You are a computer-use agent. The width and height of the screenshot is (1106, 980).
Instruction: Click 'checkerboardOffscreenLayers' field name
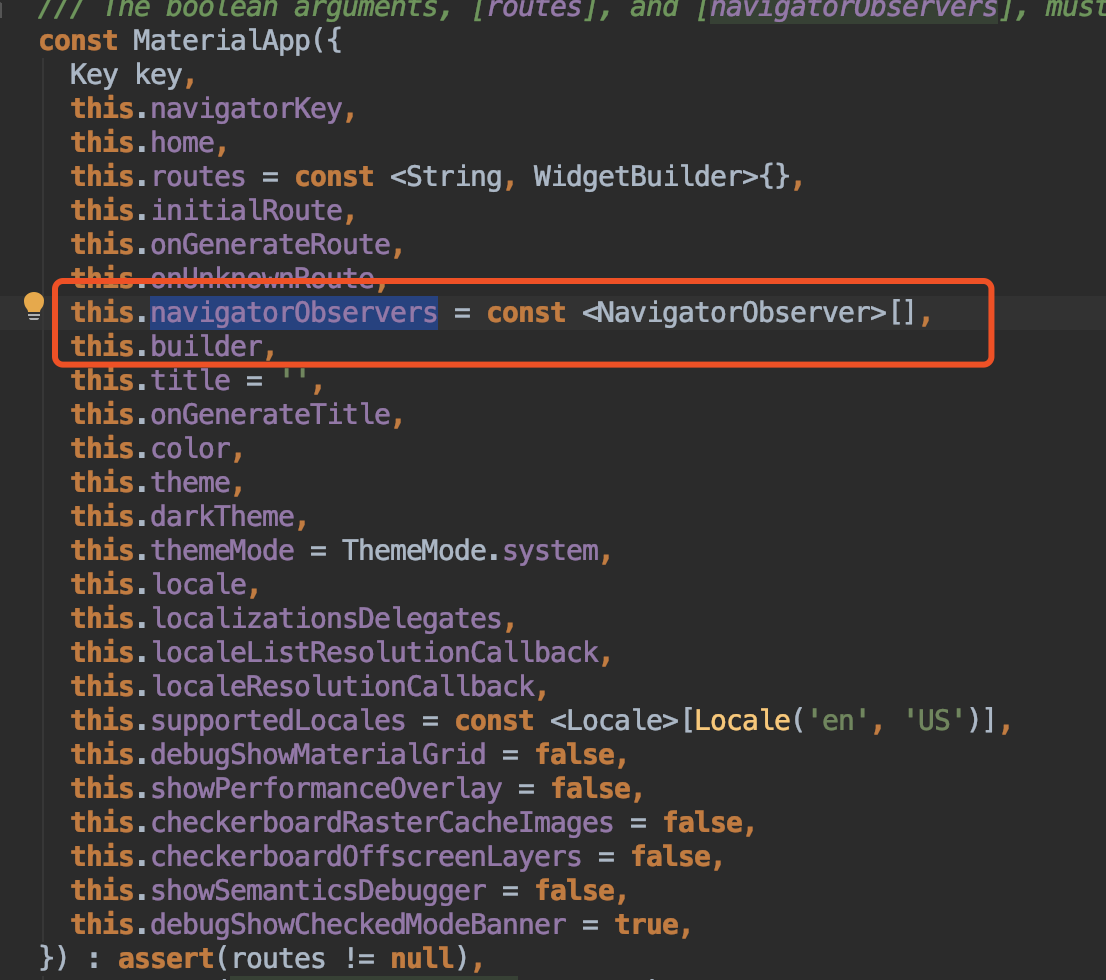(366, 856)
